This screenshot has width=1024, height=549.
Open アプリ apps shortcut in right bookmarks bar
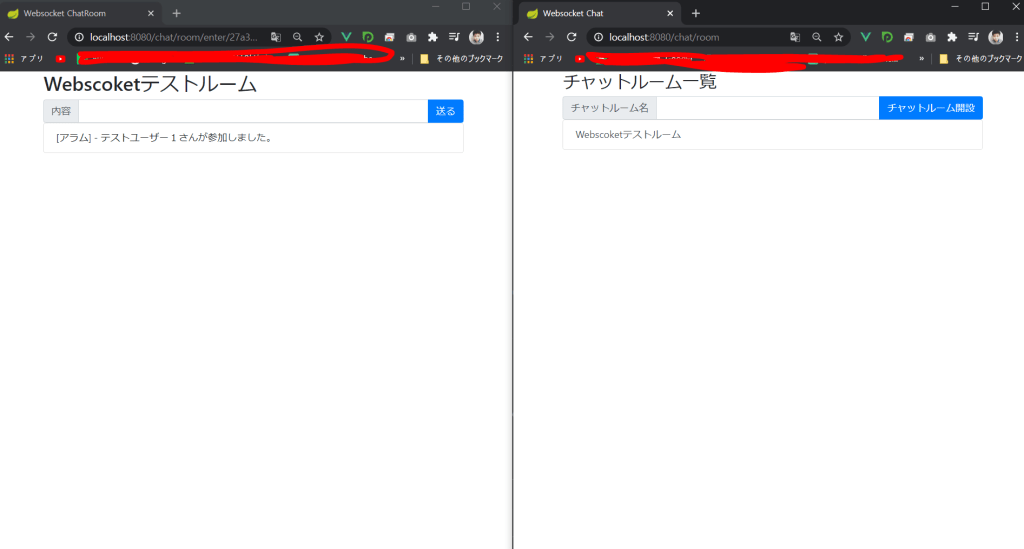coord(544,59)
